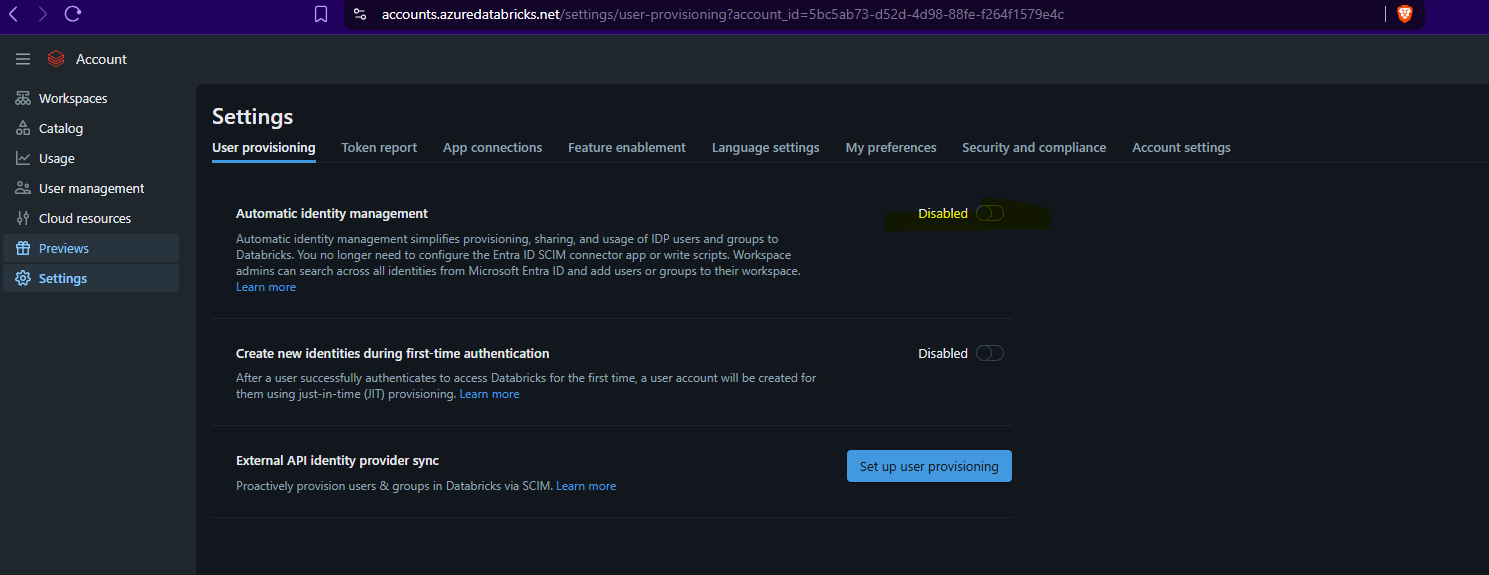
Task: Toggle Create new identities during first-time authentication
Action: coord(989,353)
